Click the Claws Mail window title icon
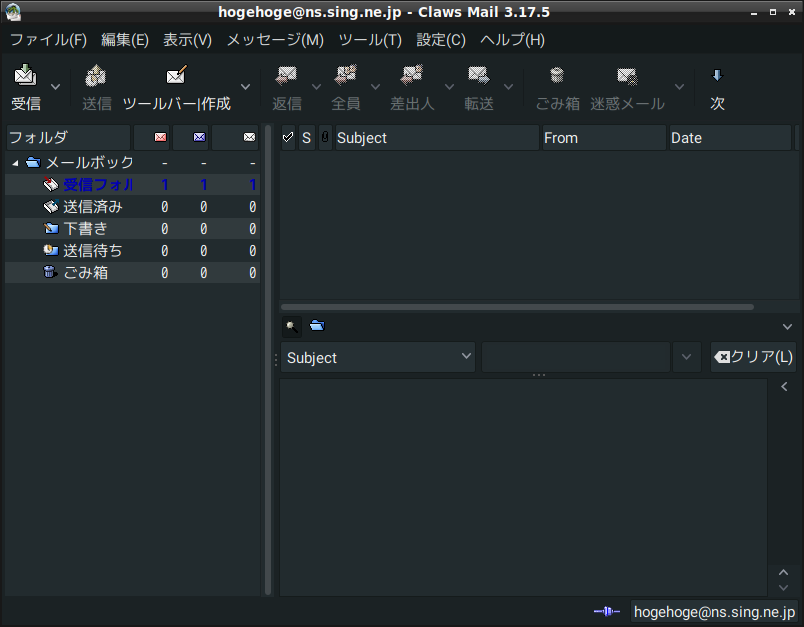The width and height of the screenshot is (804, 627). coord(13,12)
